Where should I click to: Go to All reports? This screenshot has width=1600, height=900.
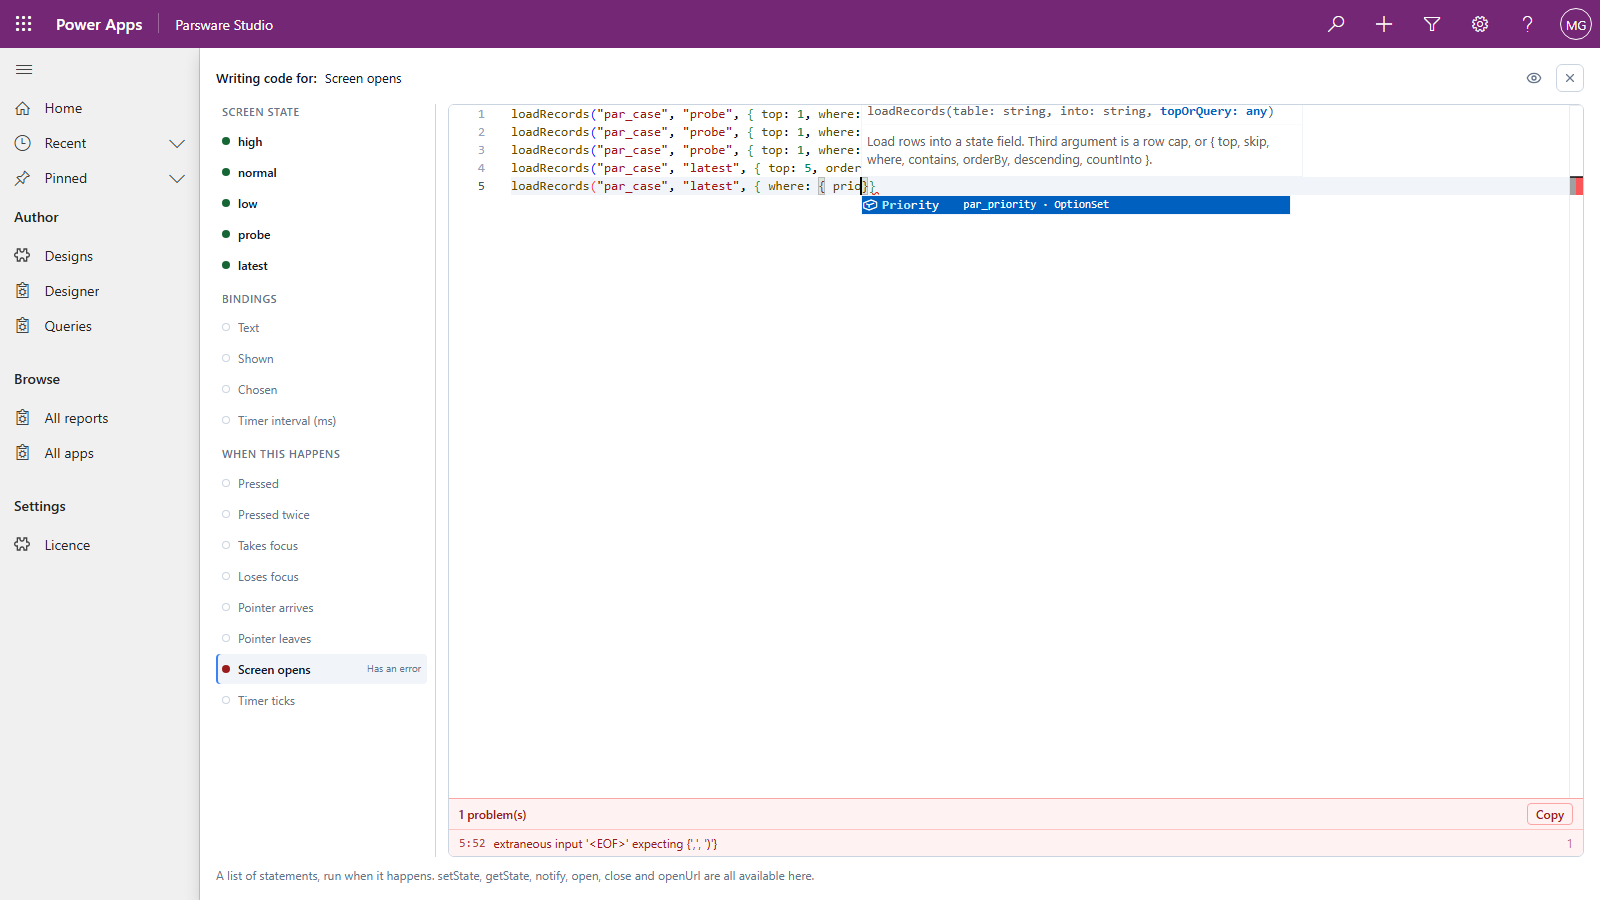[100, 418]
